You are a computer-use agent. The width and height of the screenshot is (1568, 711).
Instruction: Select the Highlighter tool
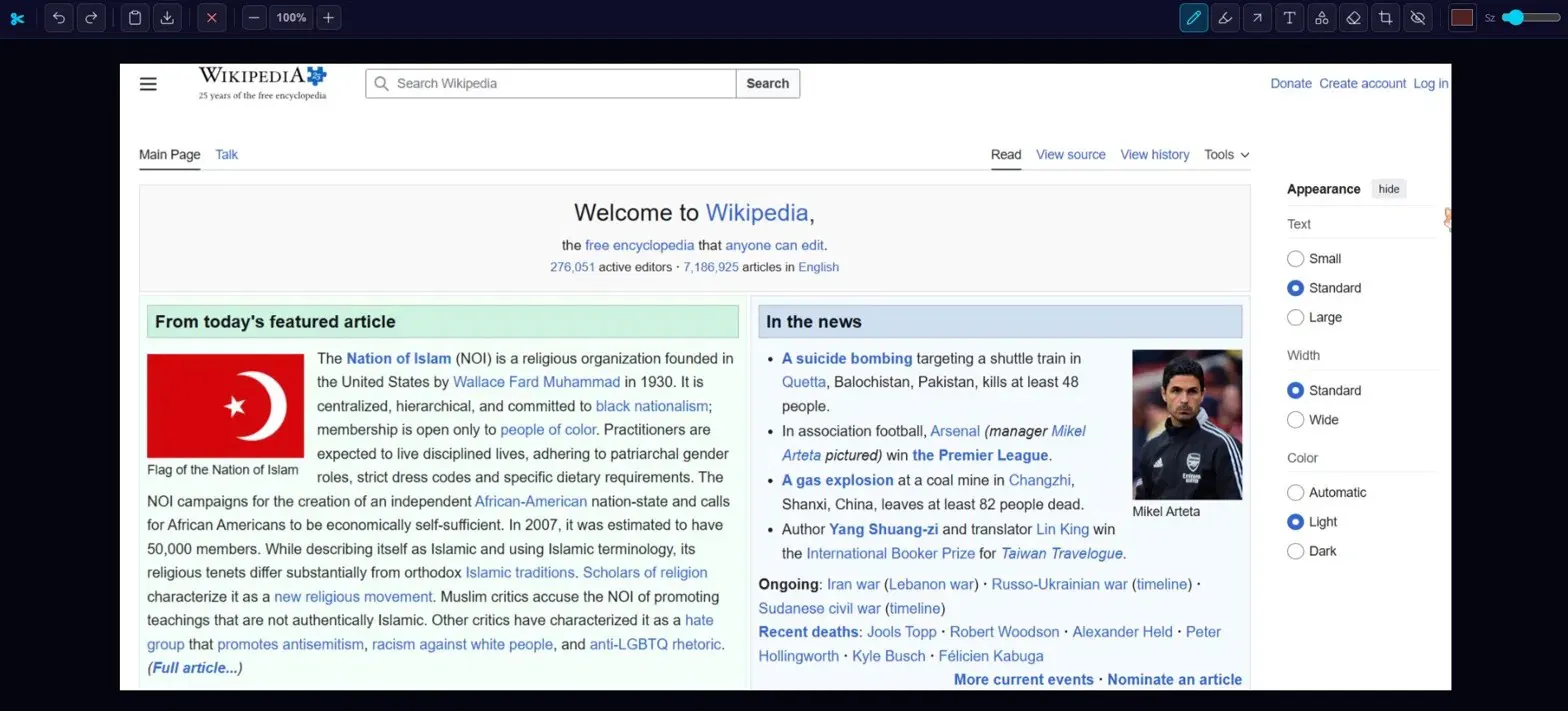[1225, 18]
